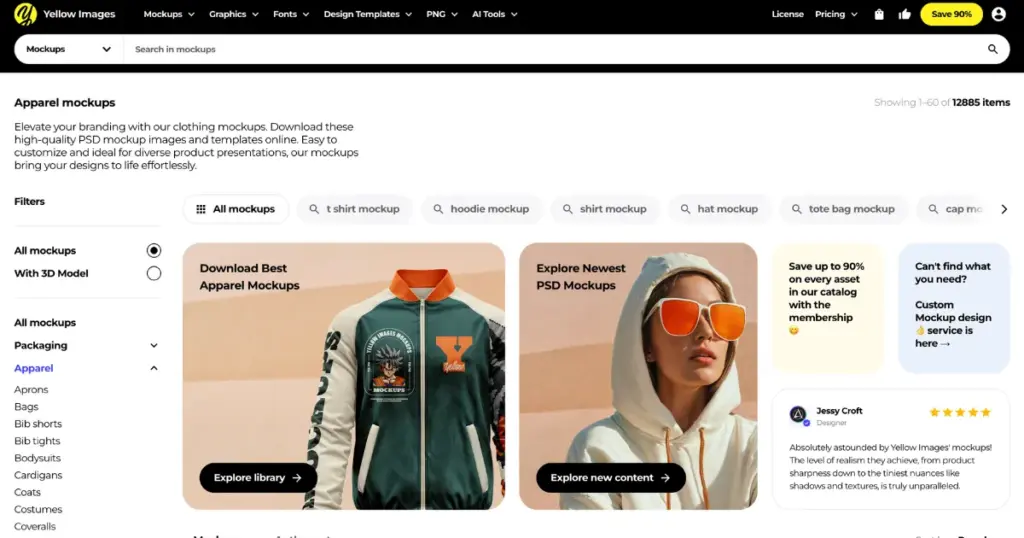
Task: Click the five-star rating in review card
Action: [960, 412]
